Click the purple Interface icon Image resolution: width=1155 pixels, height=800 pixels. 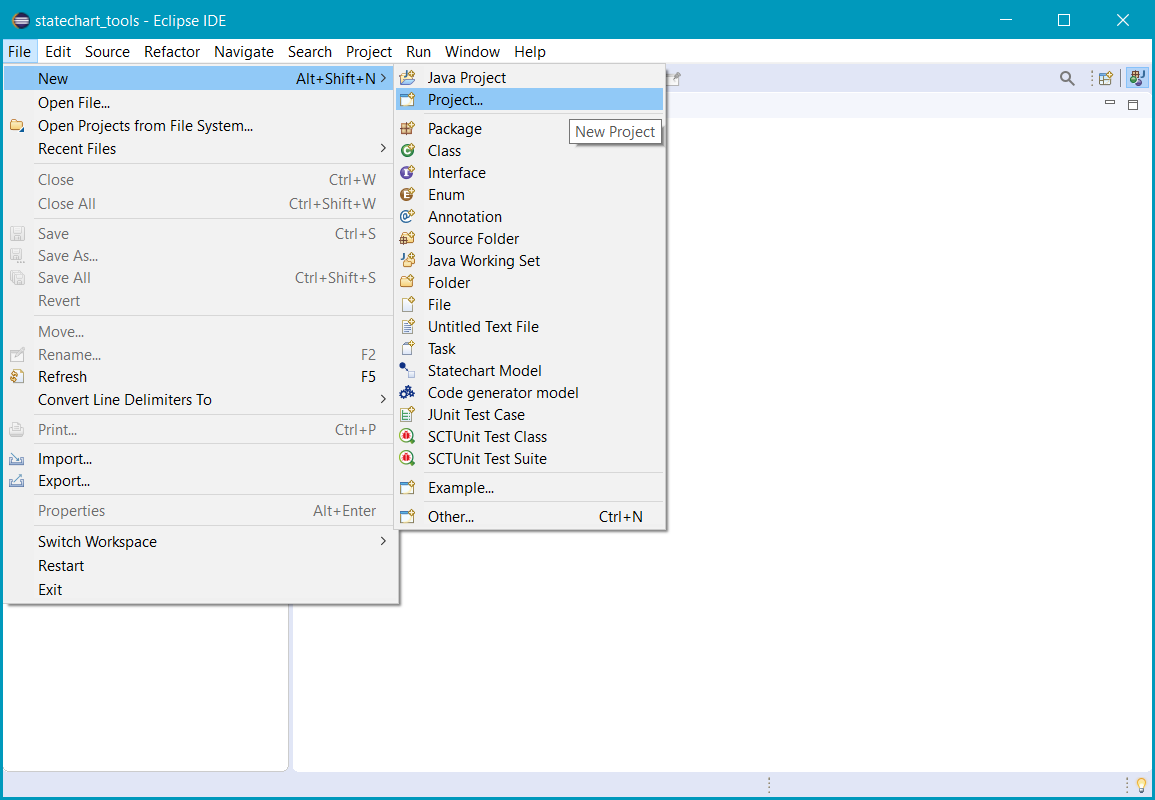coord(407,172)
